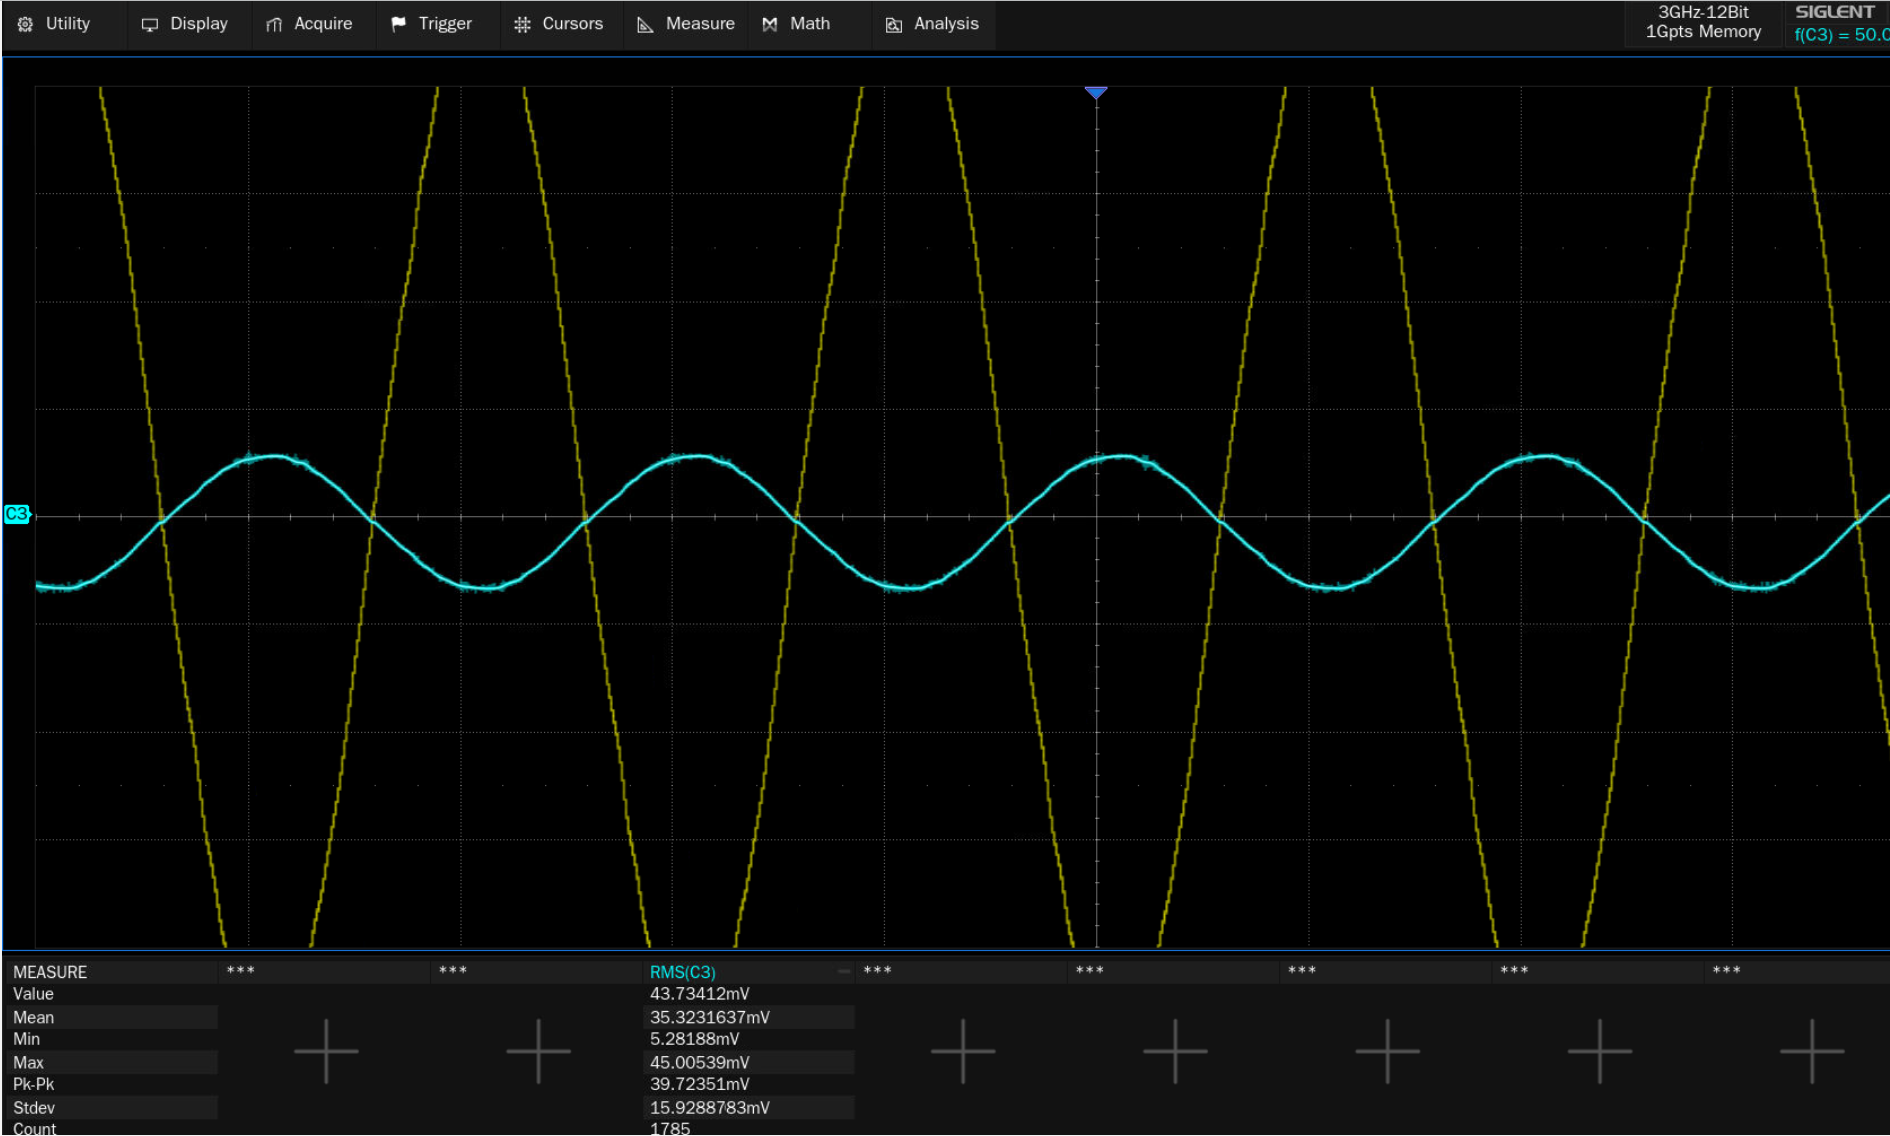Click the f(C3) frequency readout

pyautogui.click(x=1840, y=35)
